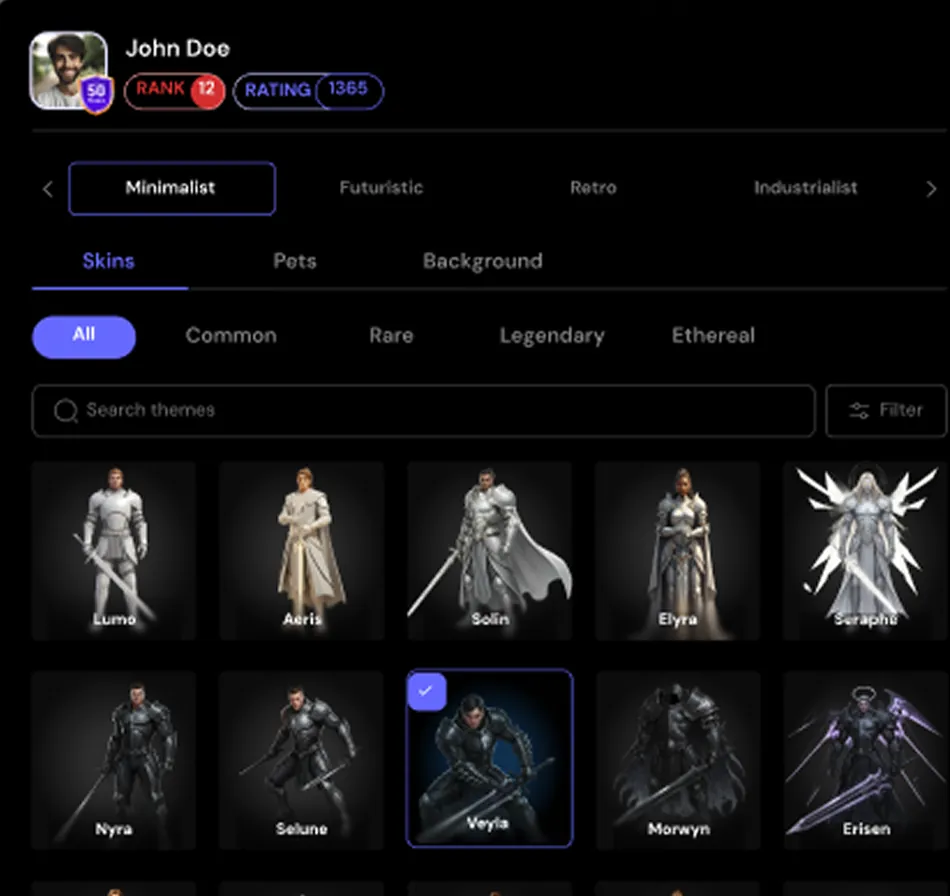This screenshot has height=896, width=950.
Task: Select the Retro style
Action: click(x=593, y=188)
